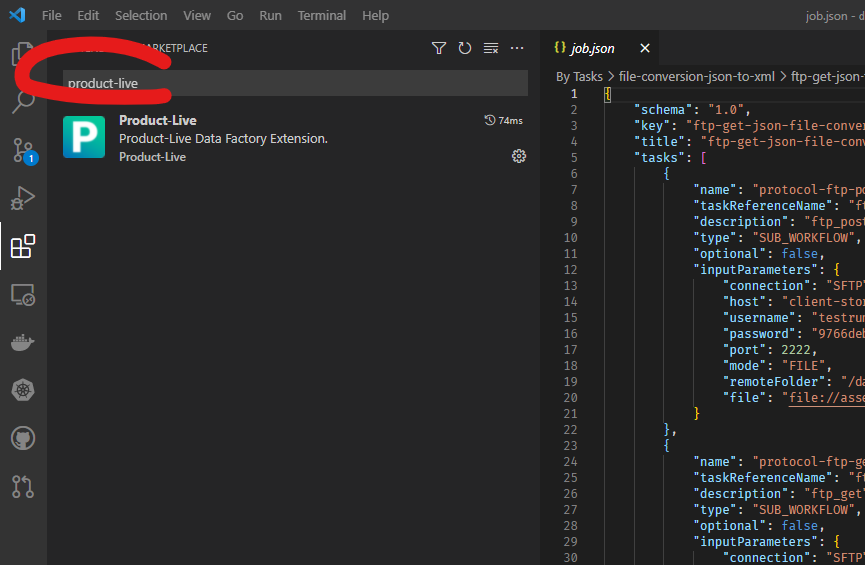Screen dimensions: 865x565
Task: Open the Extensions view icon
Action: (22, 246)
